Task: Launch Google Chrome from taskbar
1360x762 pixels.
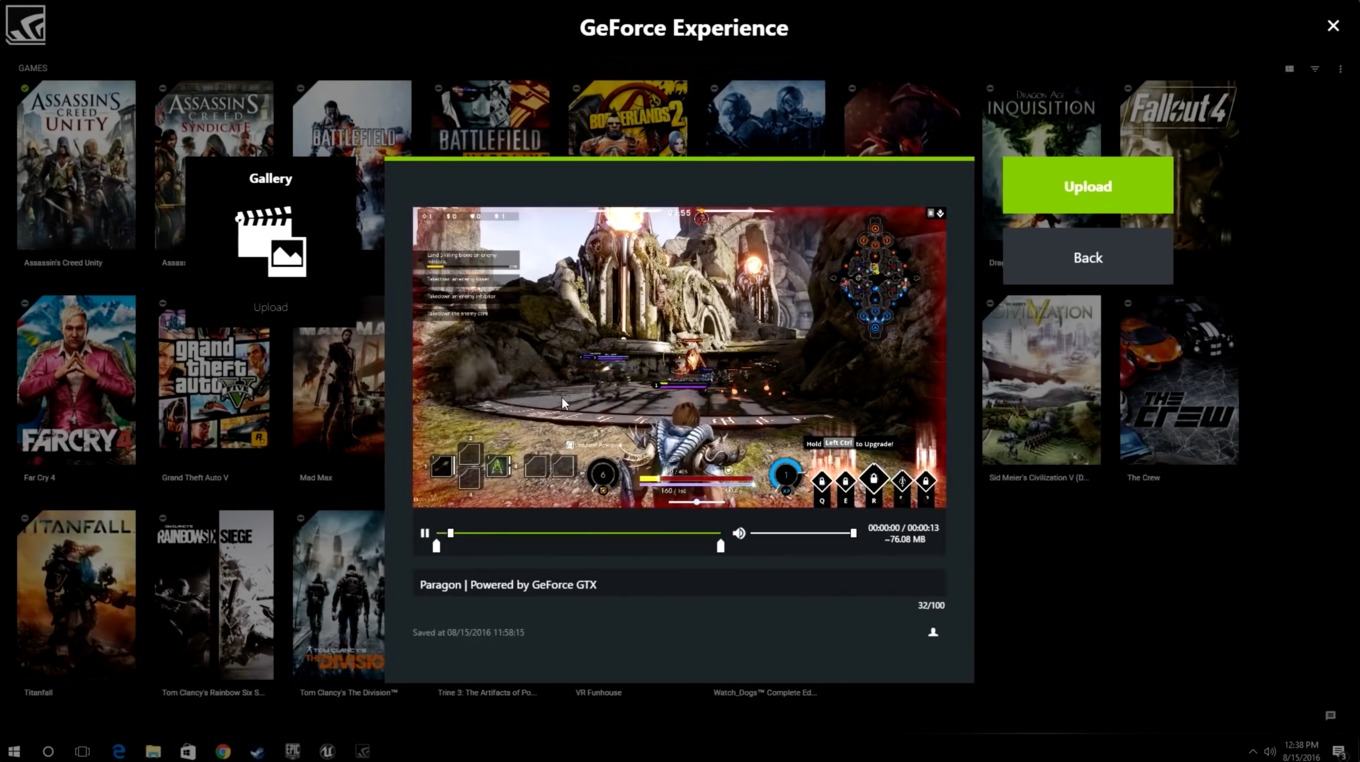Action: click(x=223, y=751)
